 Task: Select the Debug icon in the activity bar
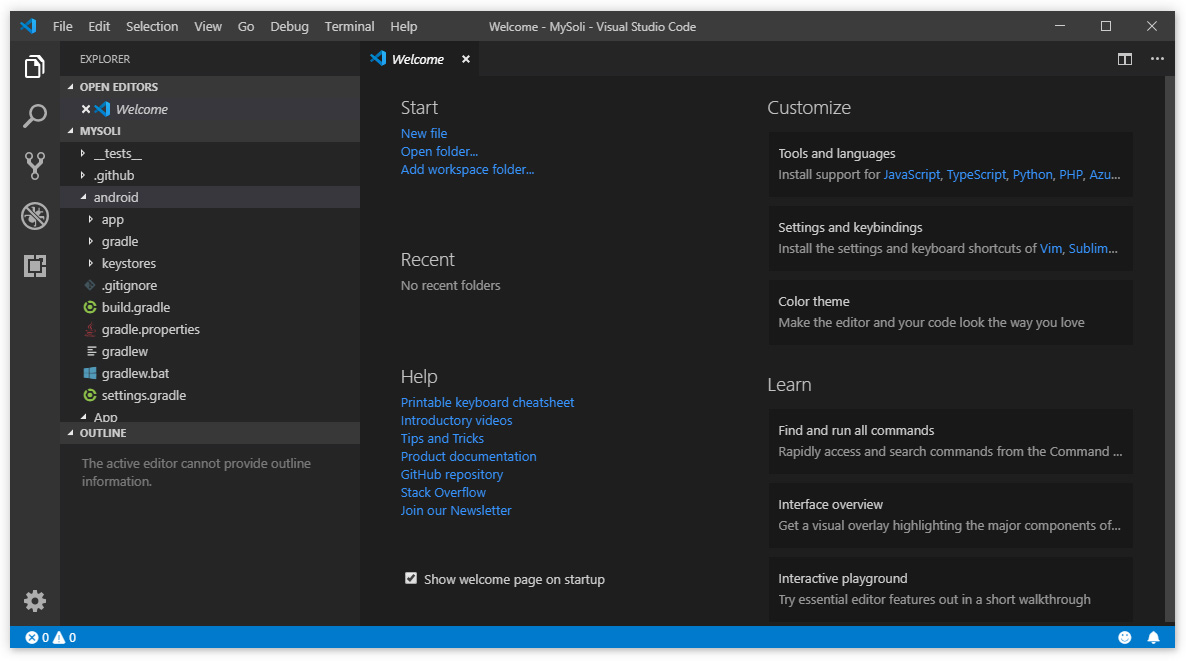click(x=35, y=216)
